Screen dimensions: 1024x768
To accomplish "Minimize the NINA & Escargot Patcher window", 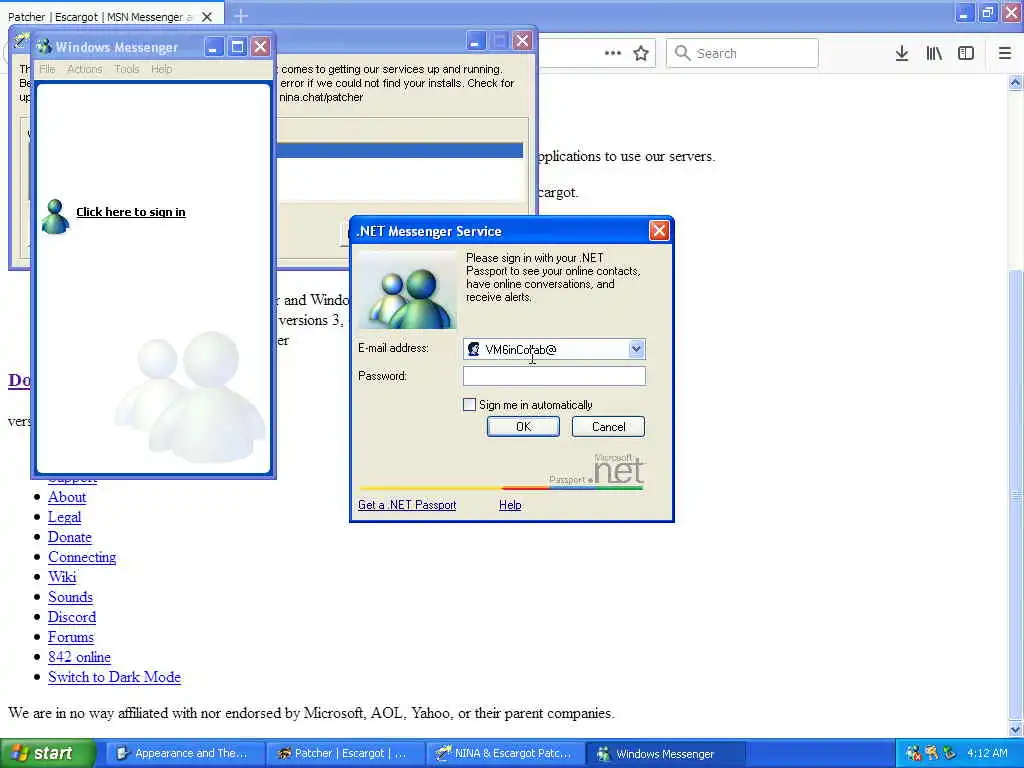I will [x=475, y=40].
